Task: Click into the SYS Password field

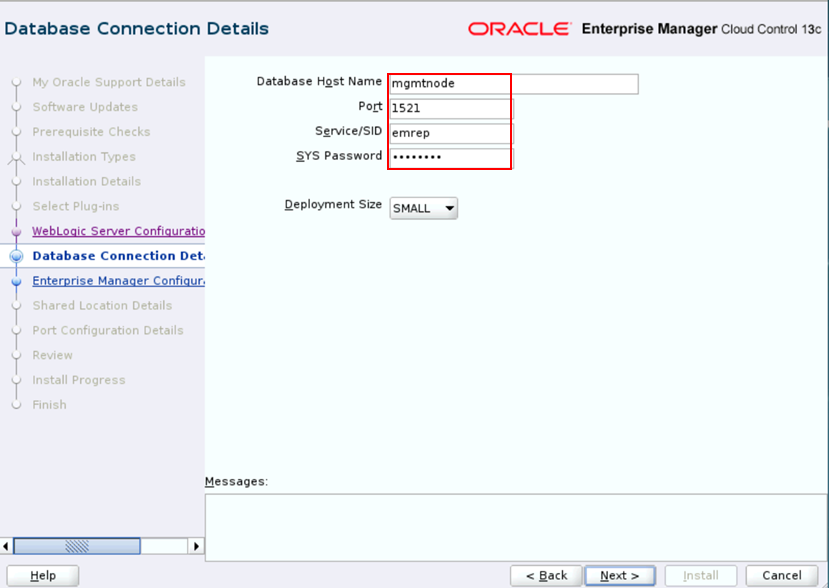Action: click(x=451, y=158)
